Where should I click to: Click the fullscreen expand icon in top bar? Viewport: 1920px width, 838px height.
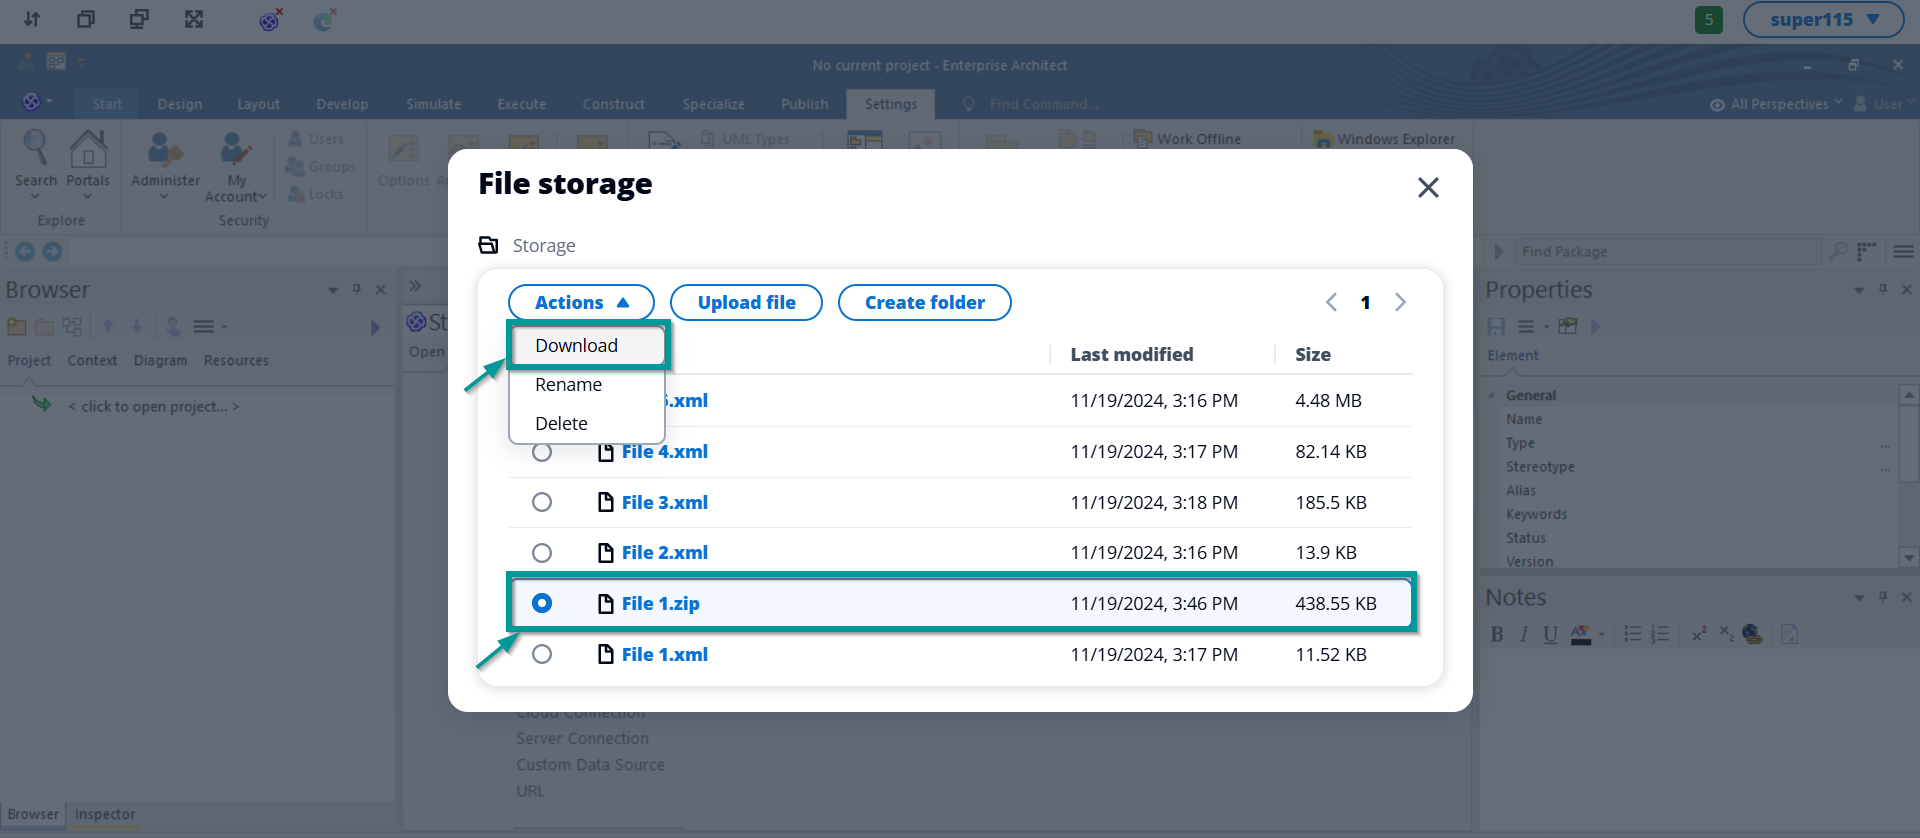[194, 19]
